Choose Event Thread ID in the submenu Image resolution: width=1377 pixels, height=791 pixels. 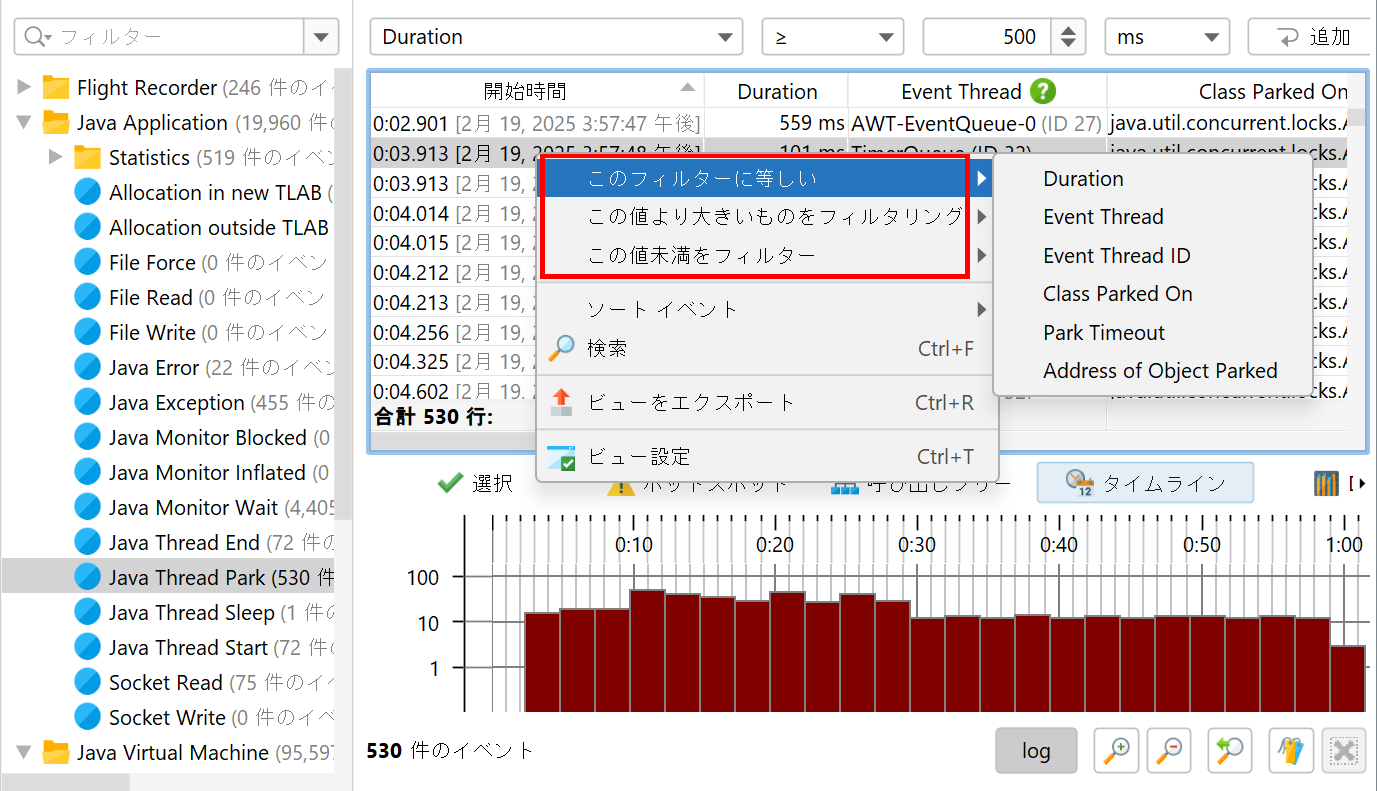point(1152,256)
